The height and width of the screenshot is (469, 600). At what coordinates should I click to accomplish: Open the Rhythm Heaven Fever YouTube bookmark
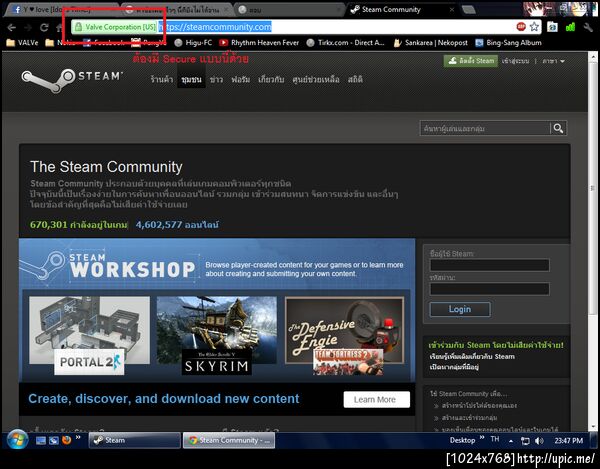click(259, 43)
